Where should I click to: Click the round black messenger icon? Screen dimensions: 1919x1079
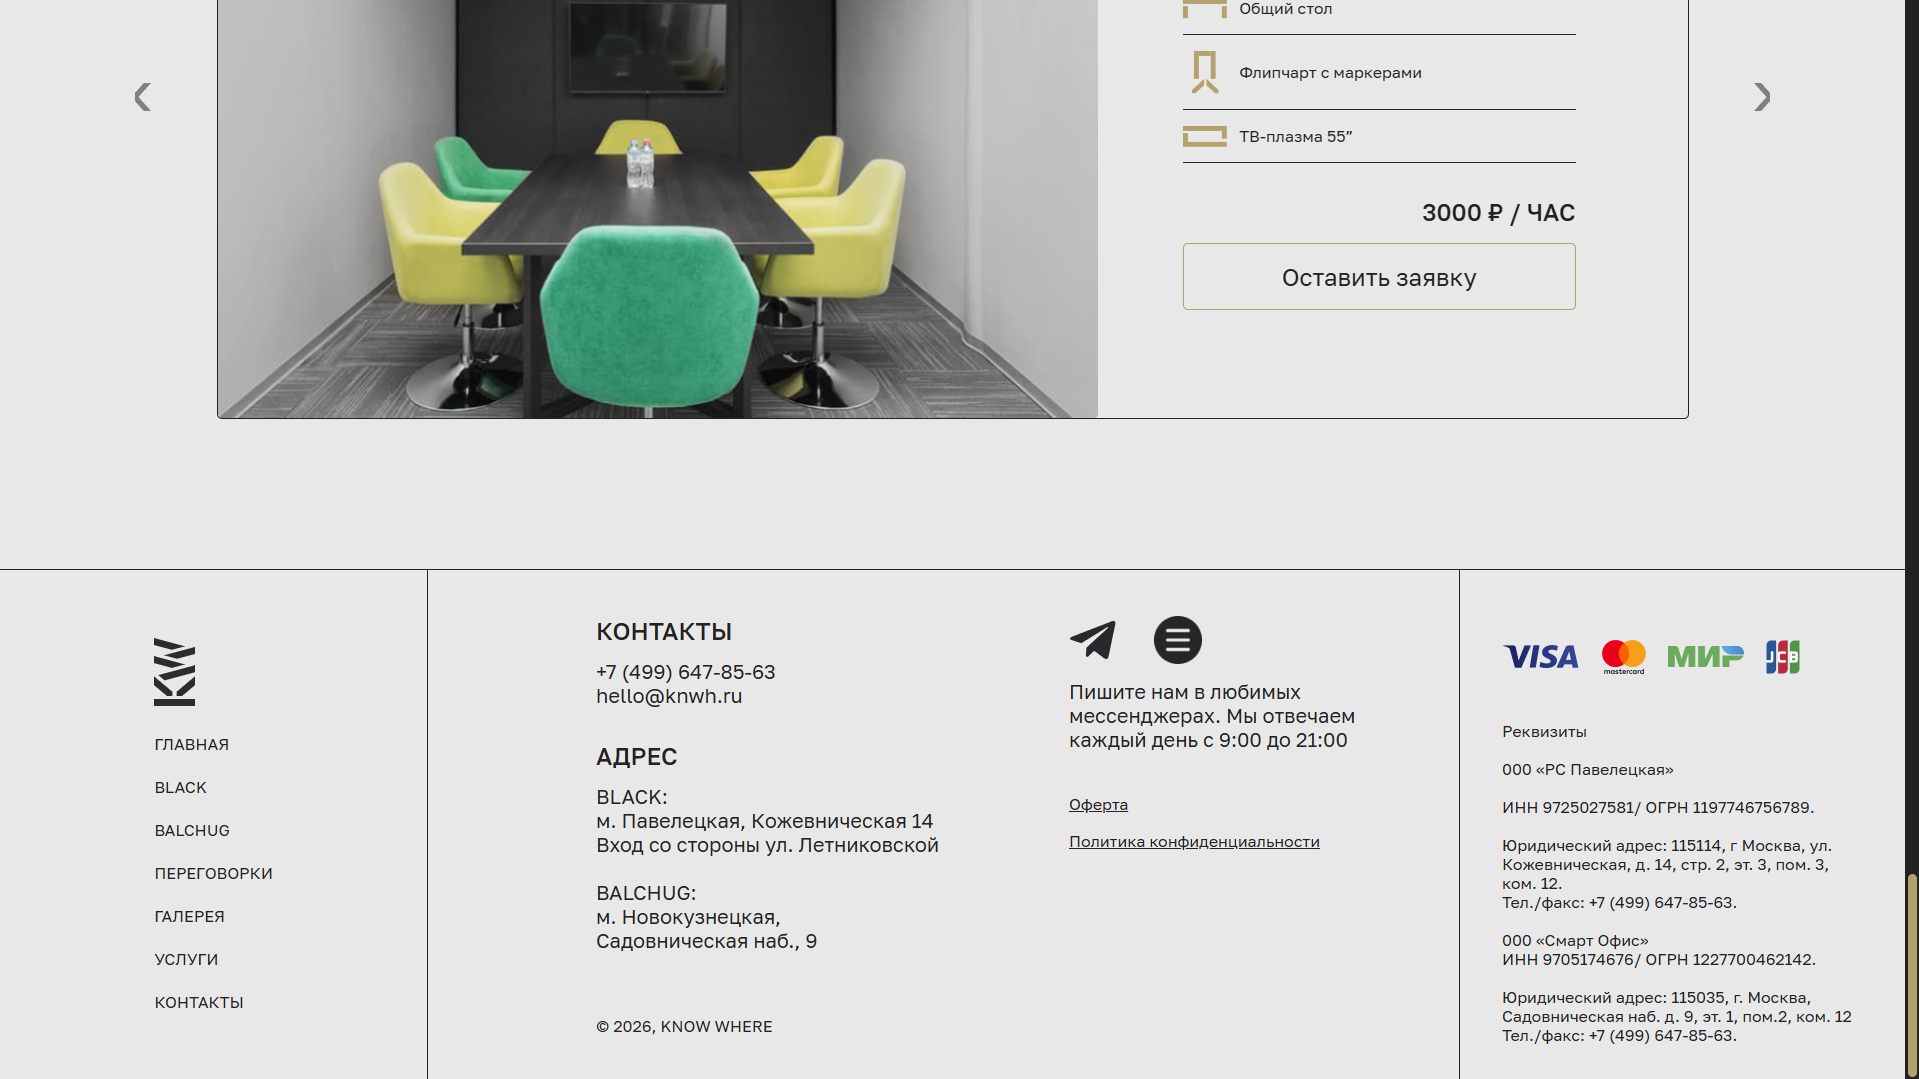pyautogui.click(x=1178, y=640)
